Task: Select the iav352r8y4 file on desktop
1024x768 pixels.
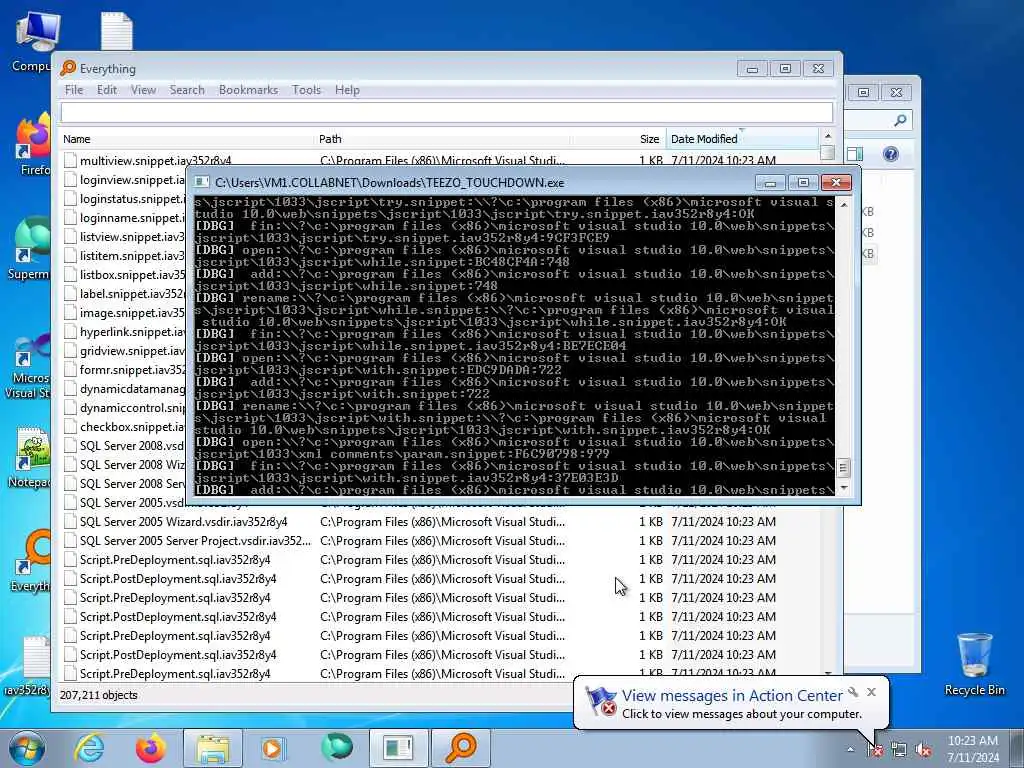Action: pos(29,666)
